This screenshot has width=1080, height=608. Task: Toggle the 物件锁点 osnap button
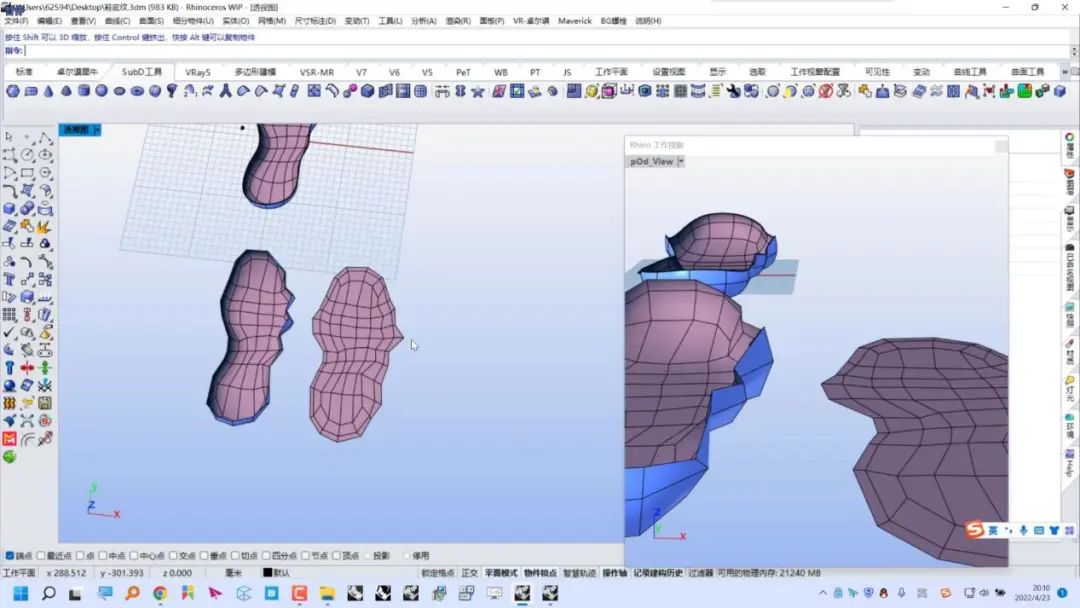pos(540,573)
